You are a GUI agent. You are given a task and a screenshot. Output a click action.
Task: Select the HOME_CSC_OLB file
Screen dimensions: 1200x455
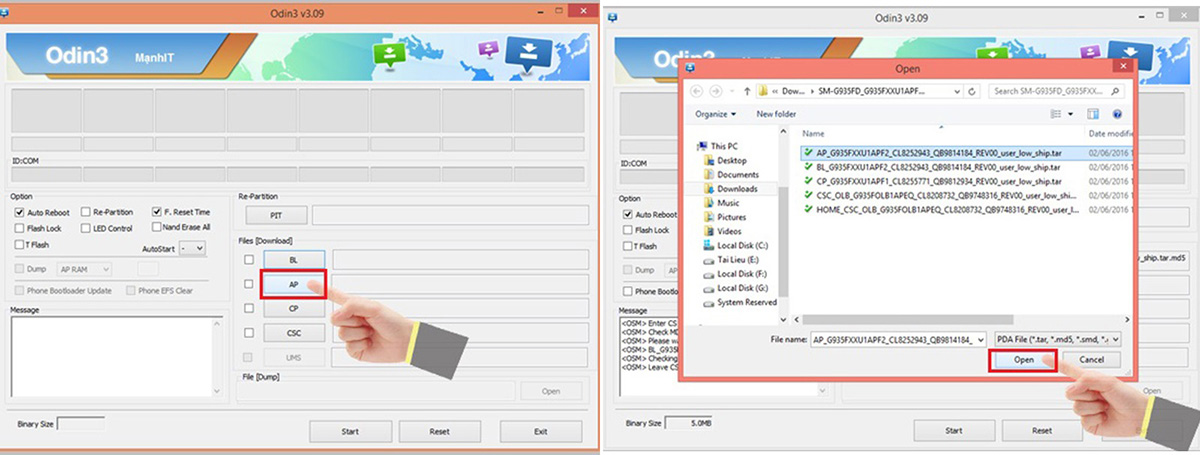[x=940, y=210]
